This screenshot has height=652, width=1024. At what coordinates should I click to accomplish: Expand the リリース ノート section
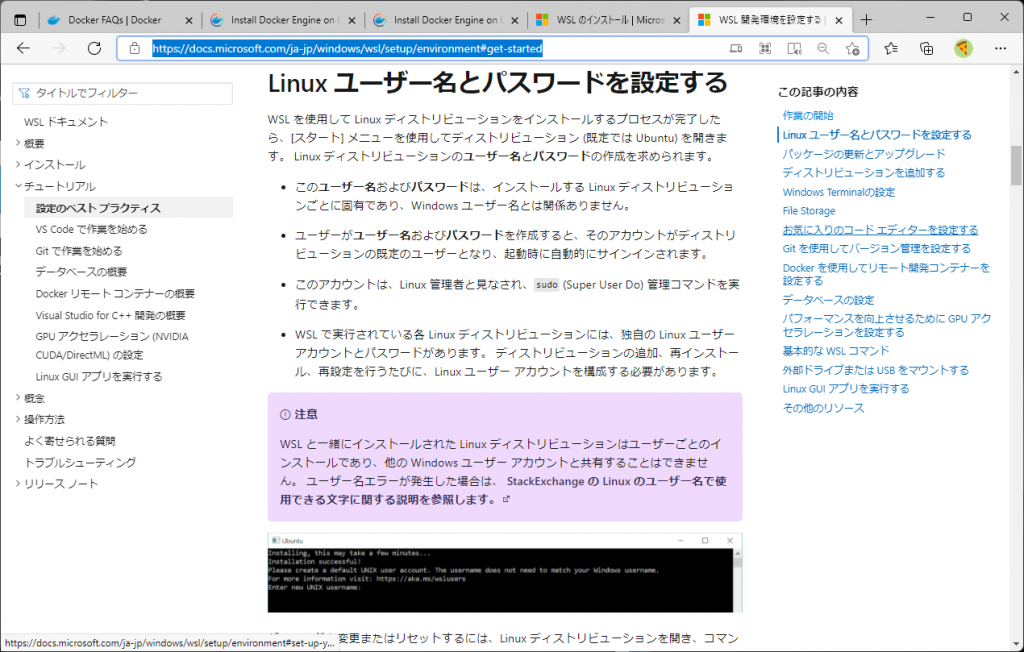point(18,483)
